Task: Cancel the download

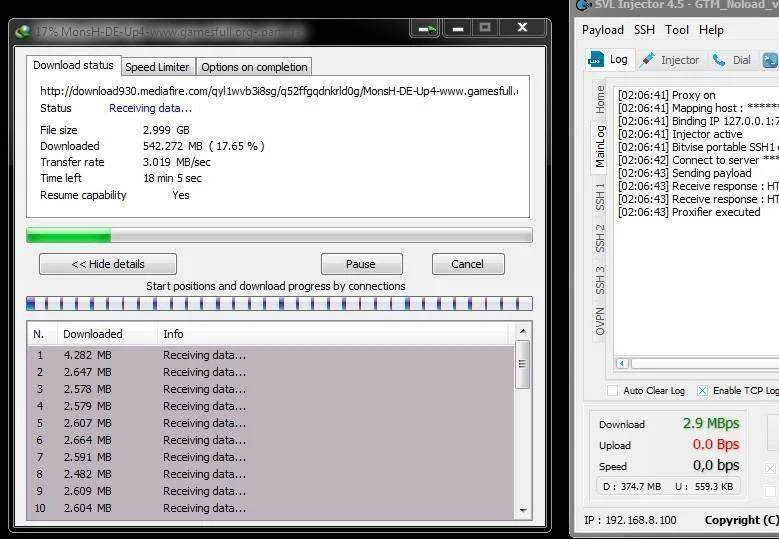Action: coord(468,264)
